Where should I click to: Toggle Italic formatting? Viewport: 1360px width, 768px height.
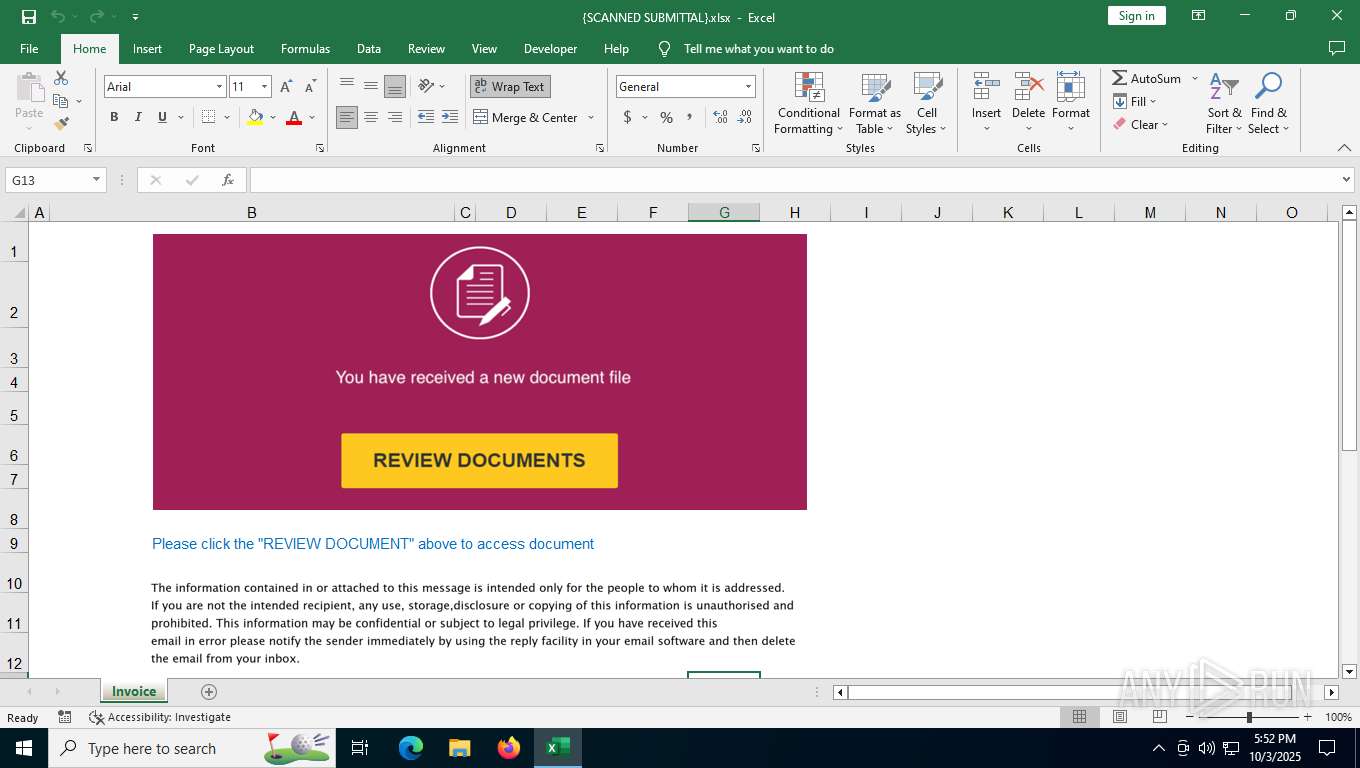tap(138, 117)
